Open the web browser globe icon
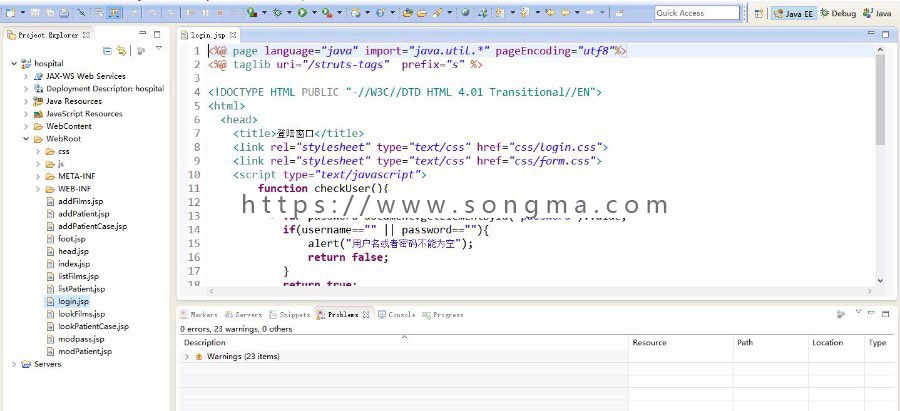This screenshot has height=411, width=900. [x=465, y=12]
